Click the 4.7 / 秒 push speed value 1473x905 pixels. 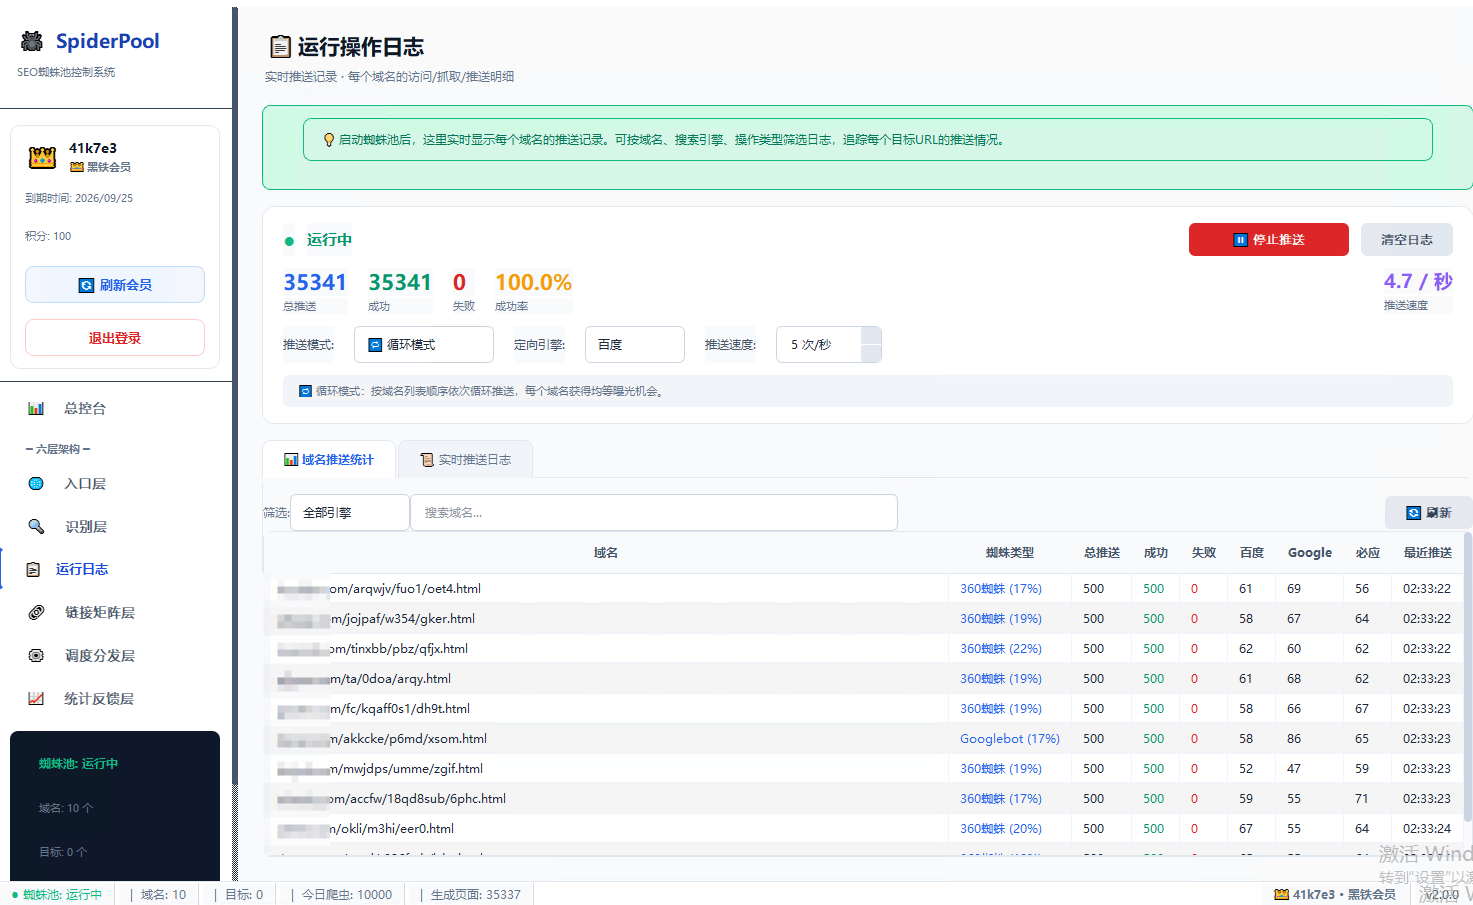(x=1418, y=282)
